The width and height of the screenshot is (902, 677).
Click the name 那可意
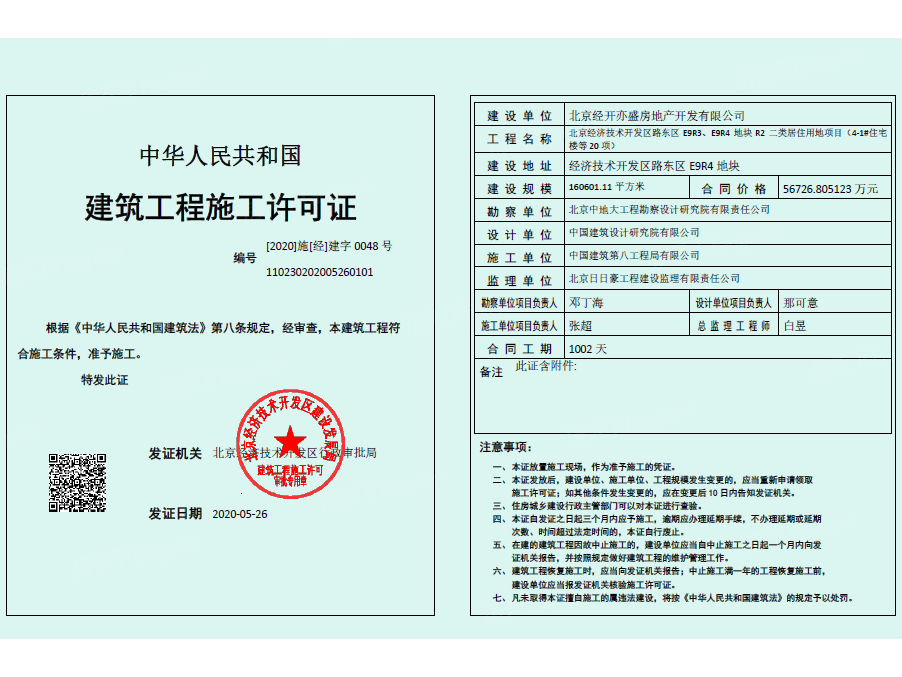(x=800, y=303)
